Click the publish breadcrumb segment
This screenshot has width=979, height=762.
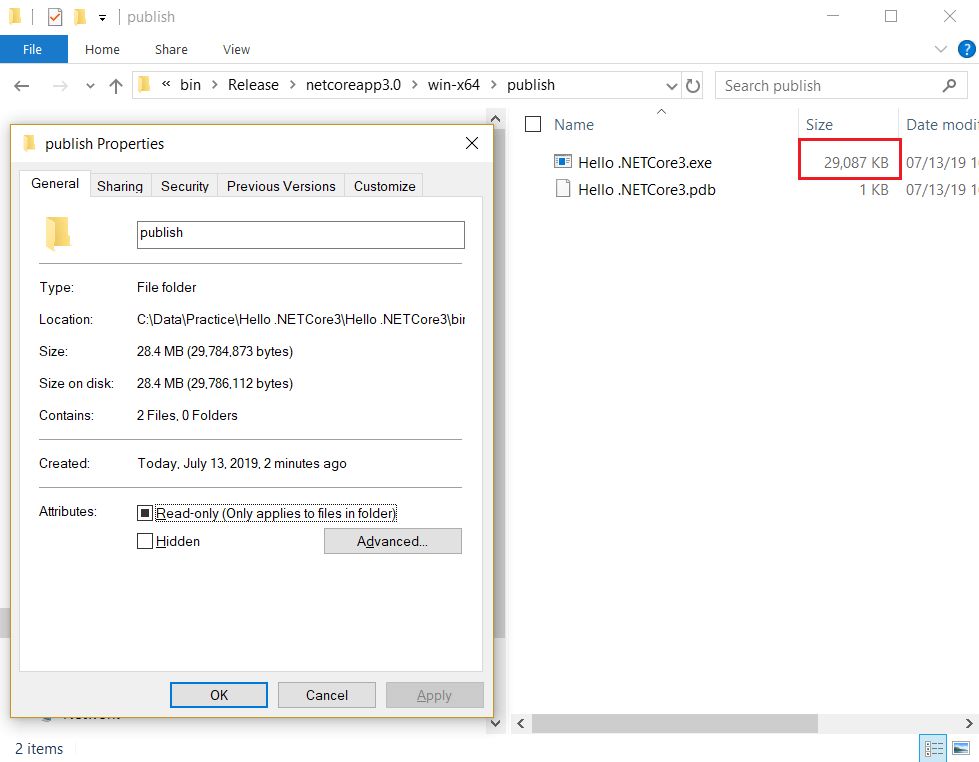(x=531, y=85)
